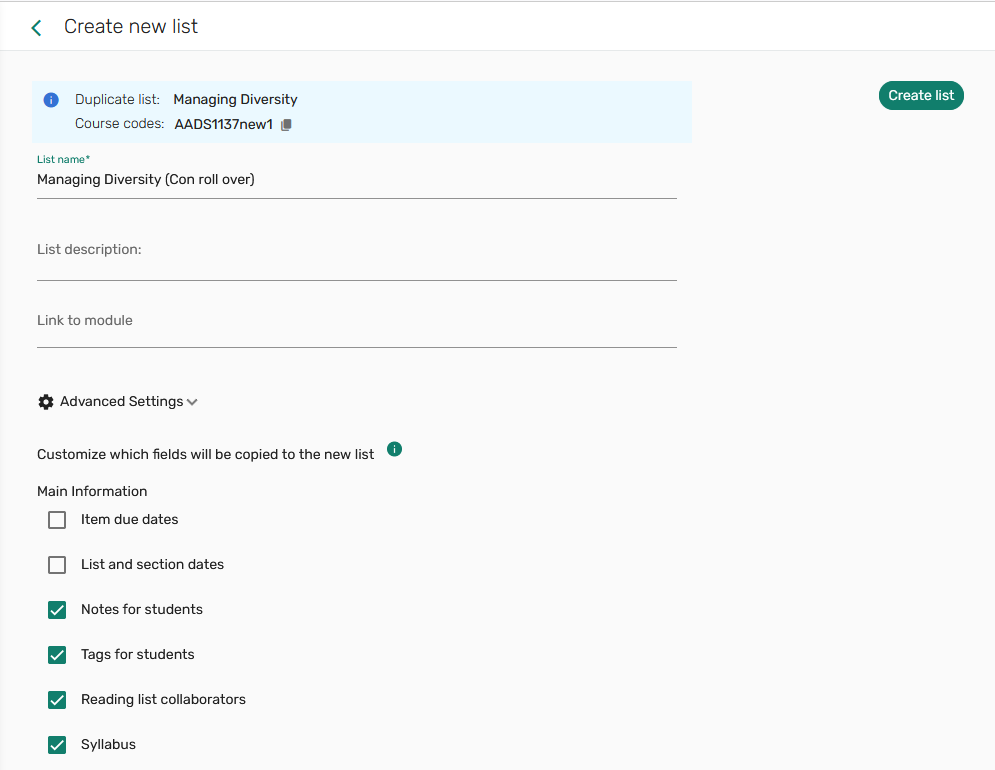Open the info tooltip next to customize fields
The height and width of the screenshot is (770, 995).
394,449
